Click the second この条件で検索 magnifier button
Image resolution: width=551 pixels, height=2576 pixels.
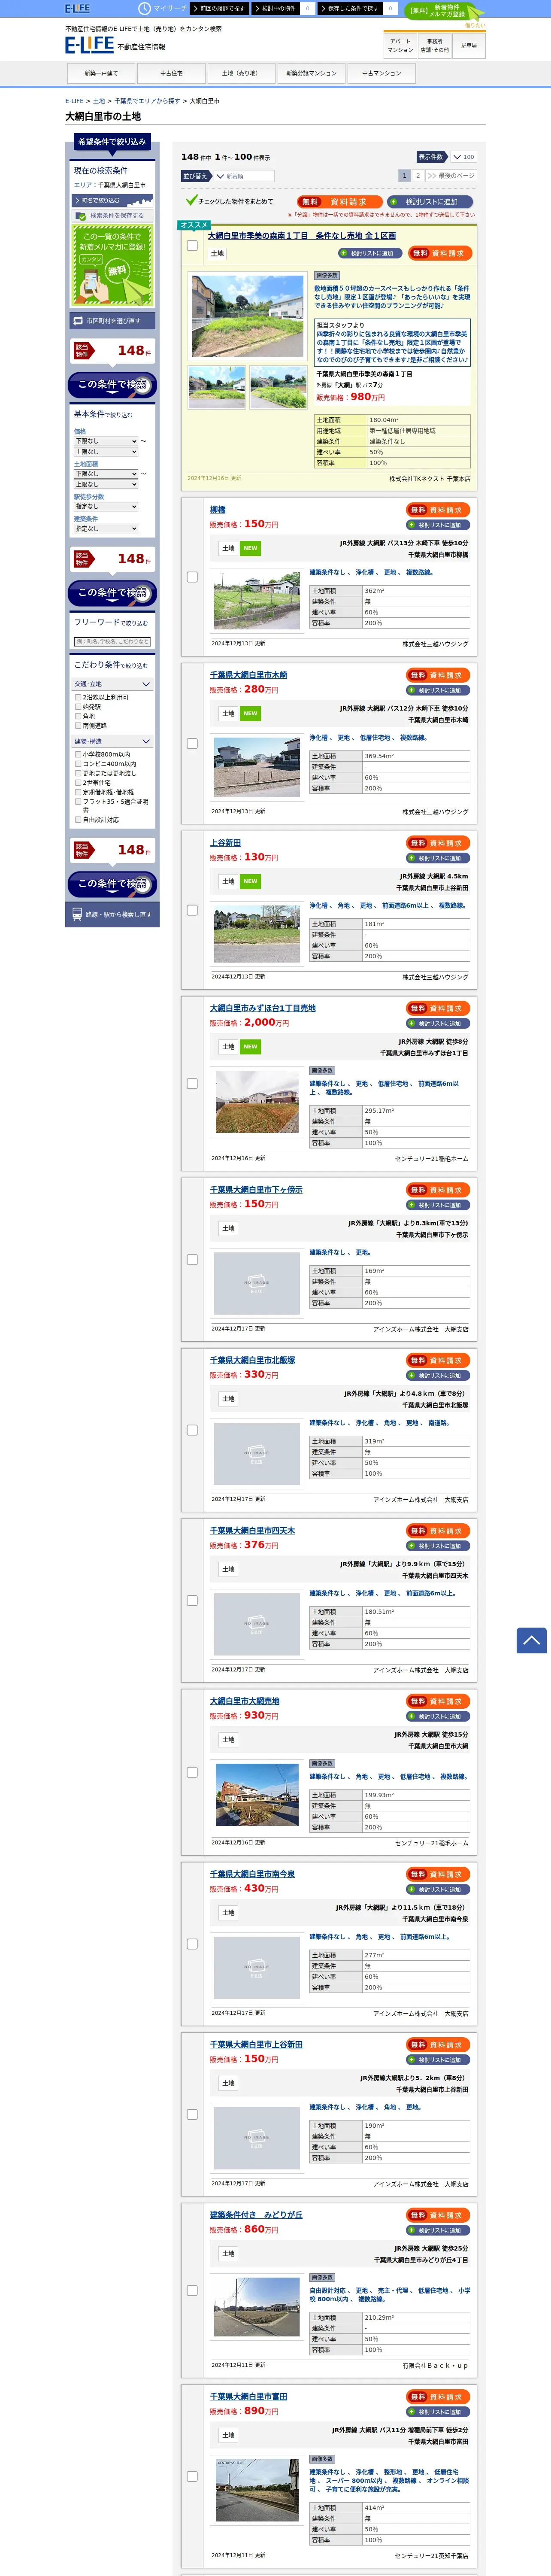[112, 593]
